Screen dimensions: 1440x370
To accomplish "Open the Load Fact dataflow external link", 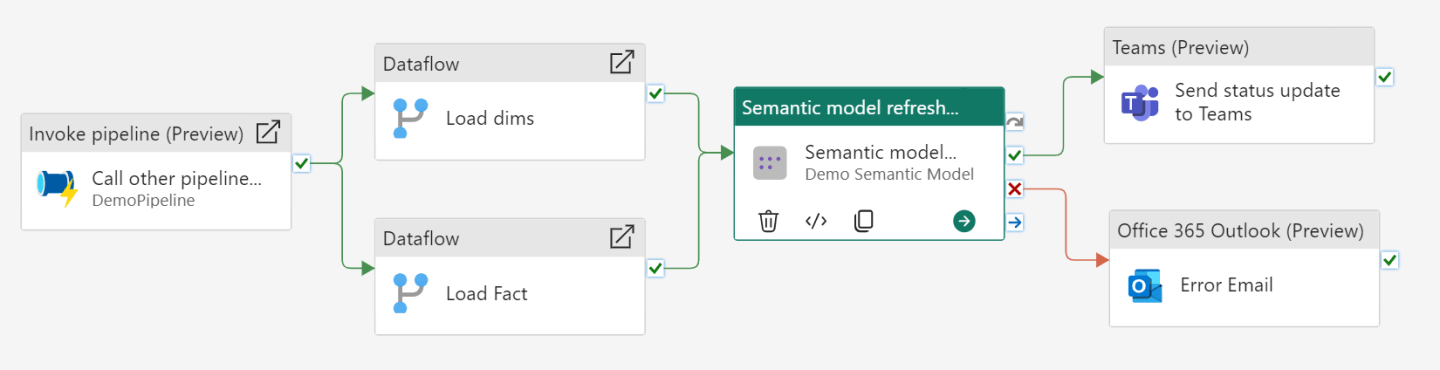I will click(622, 238).
